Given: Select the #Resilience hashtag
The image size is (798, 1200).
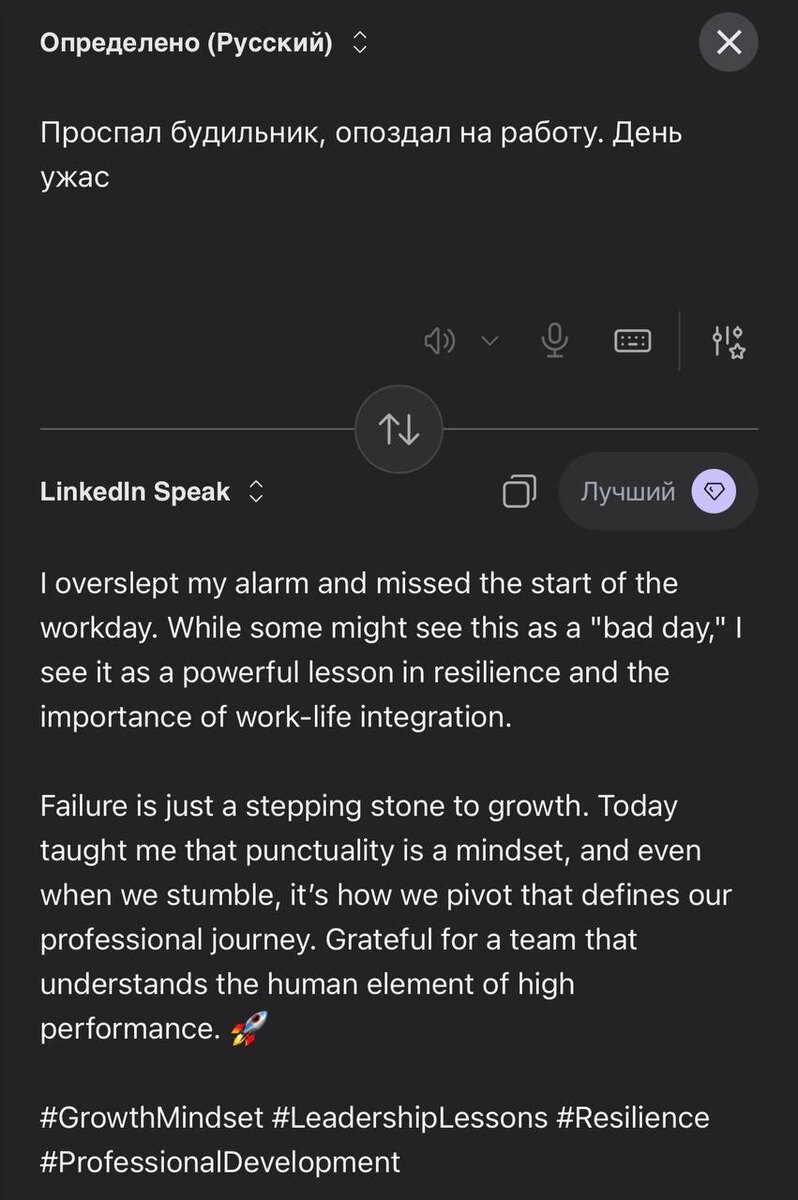Looking at the screenshot, I should [633, 1117].
